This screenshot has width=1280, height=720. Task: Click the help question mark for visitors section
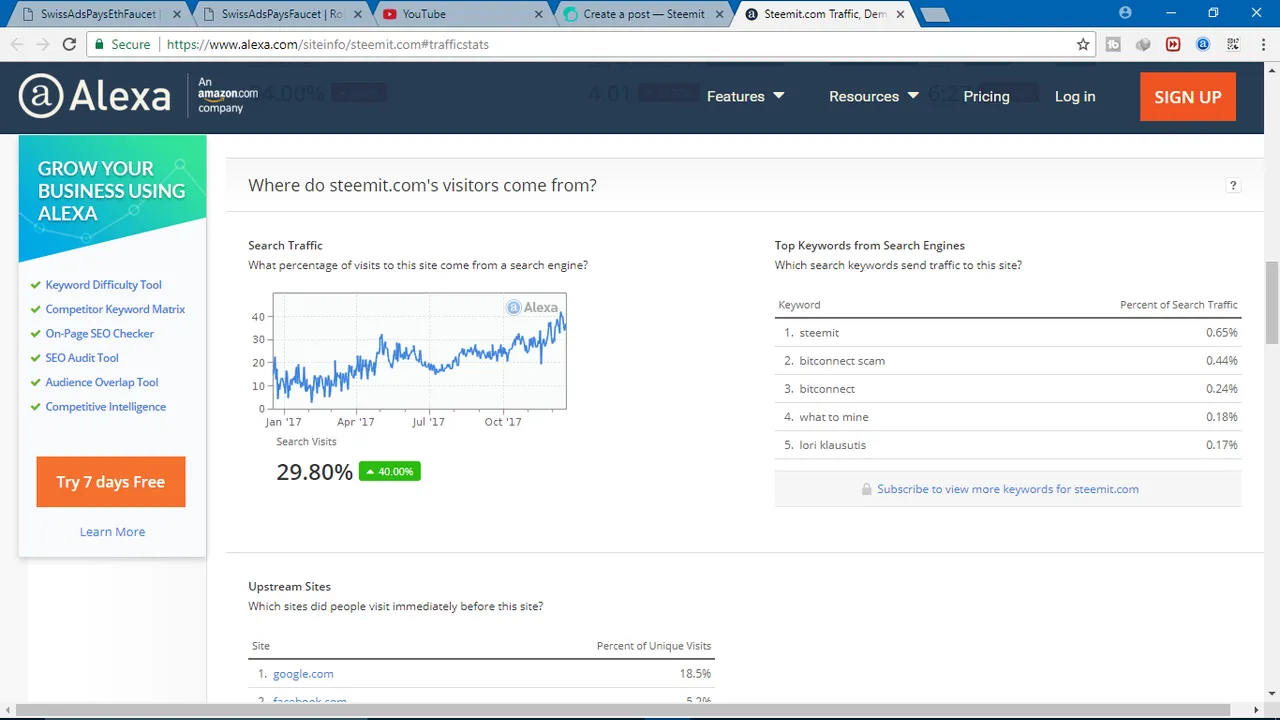(x=1233, y=185)
